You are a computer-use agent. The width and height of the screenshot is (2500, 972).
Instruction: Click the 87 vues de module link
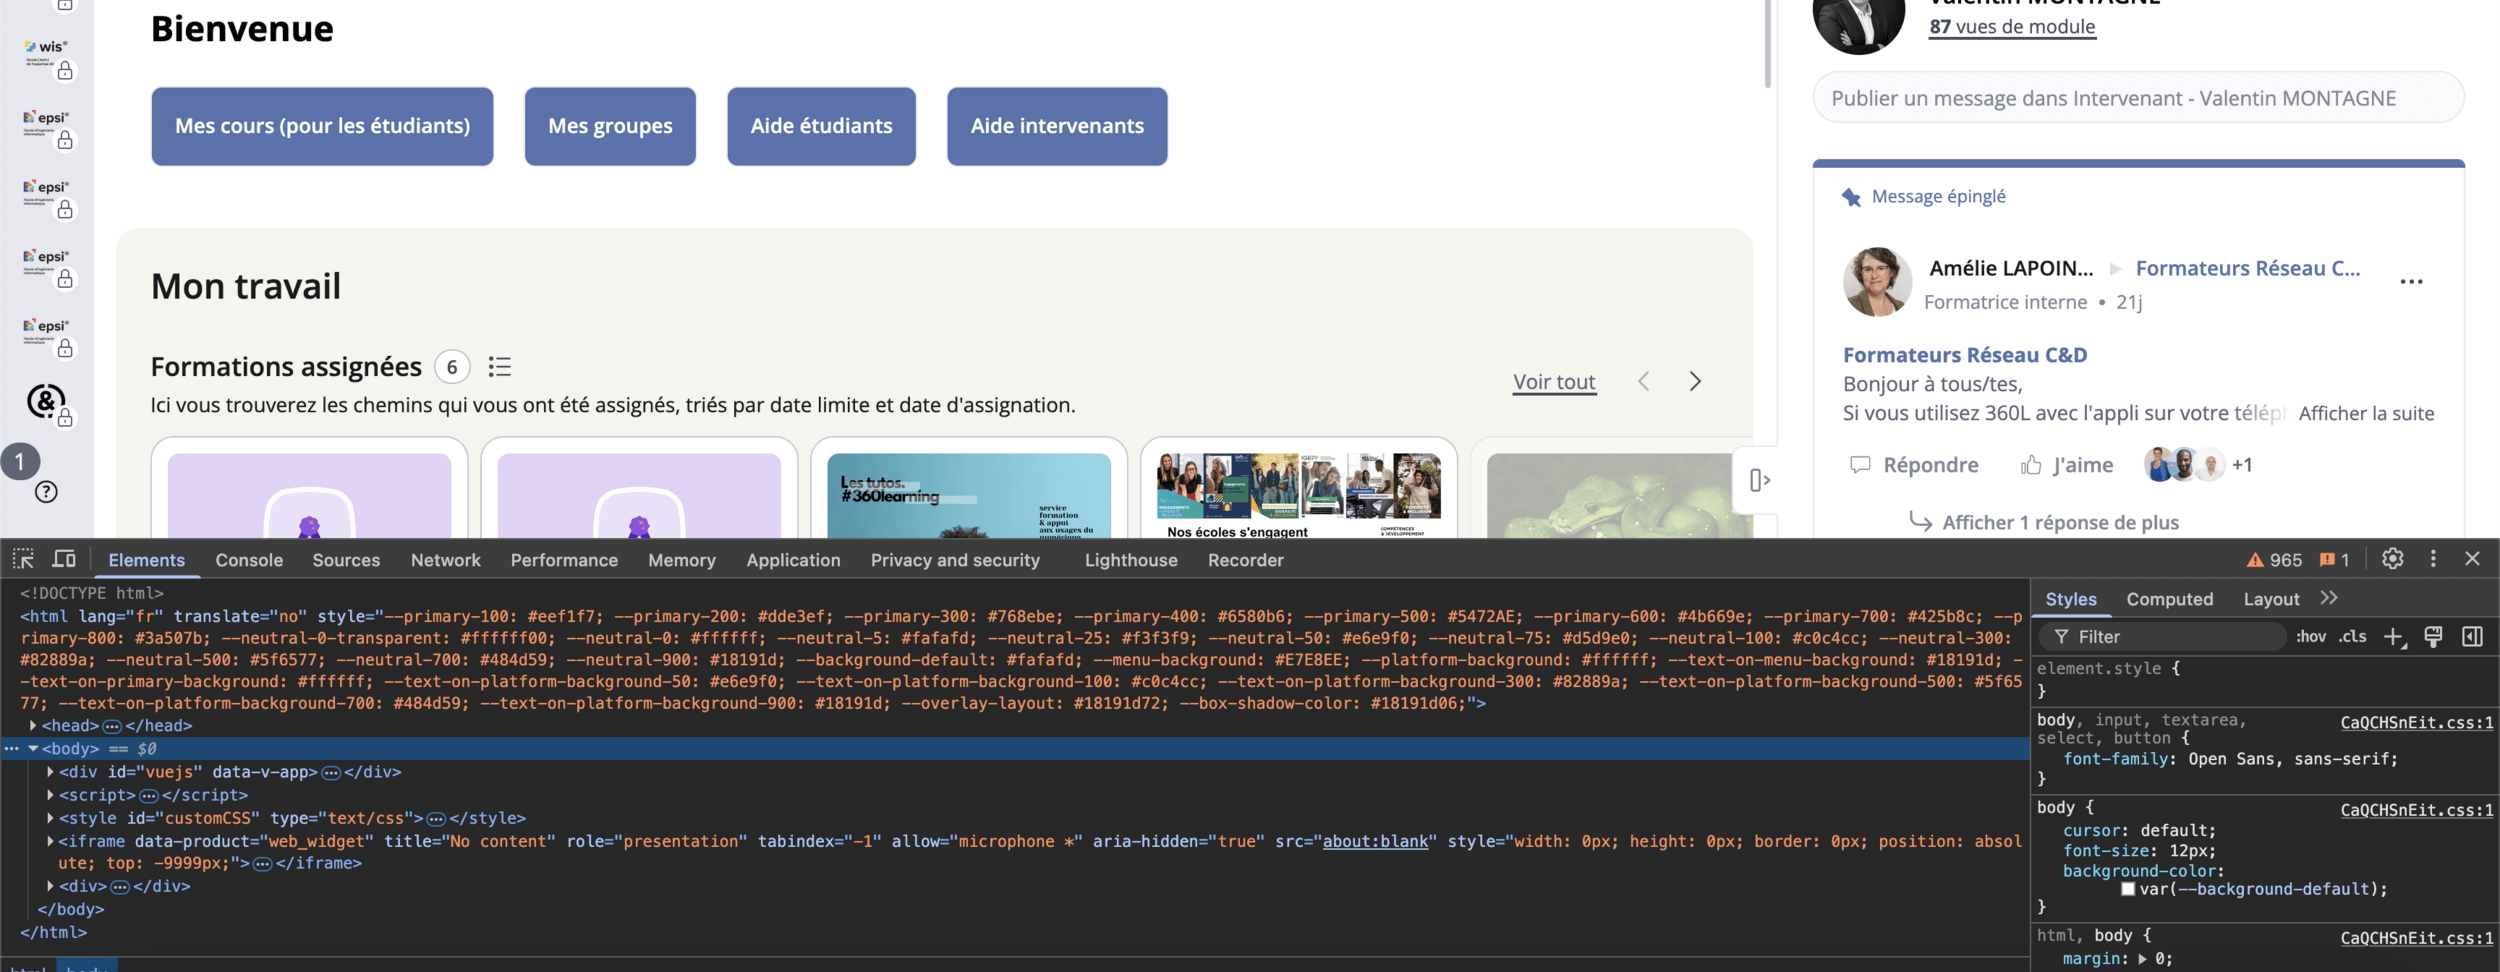click(x=2012, y=27)
